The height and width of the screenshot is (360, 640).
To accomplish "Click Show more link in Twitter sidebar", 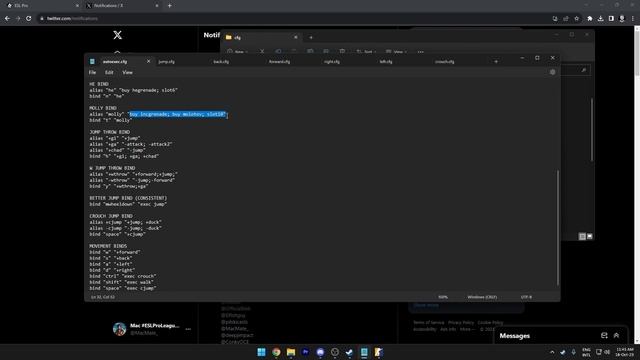I will point(426,305).
